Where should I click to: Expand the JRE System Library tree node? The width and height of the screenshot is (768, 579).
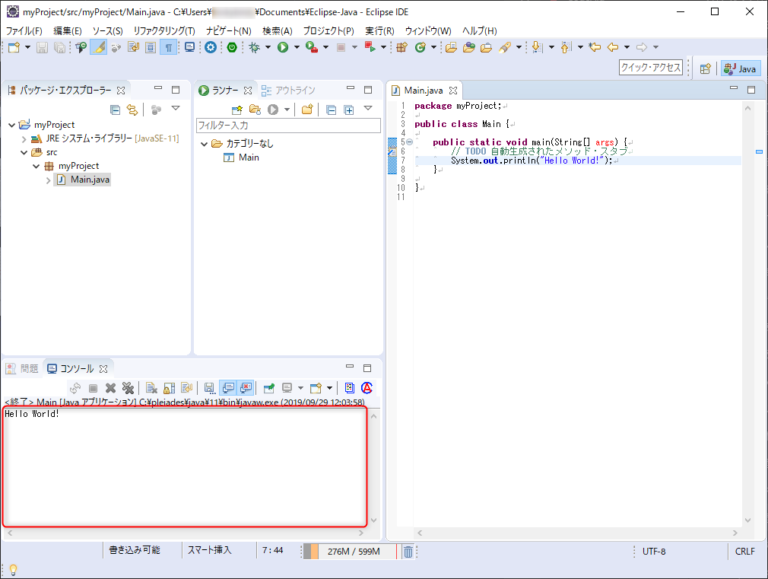point(23,138)
